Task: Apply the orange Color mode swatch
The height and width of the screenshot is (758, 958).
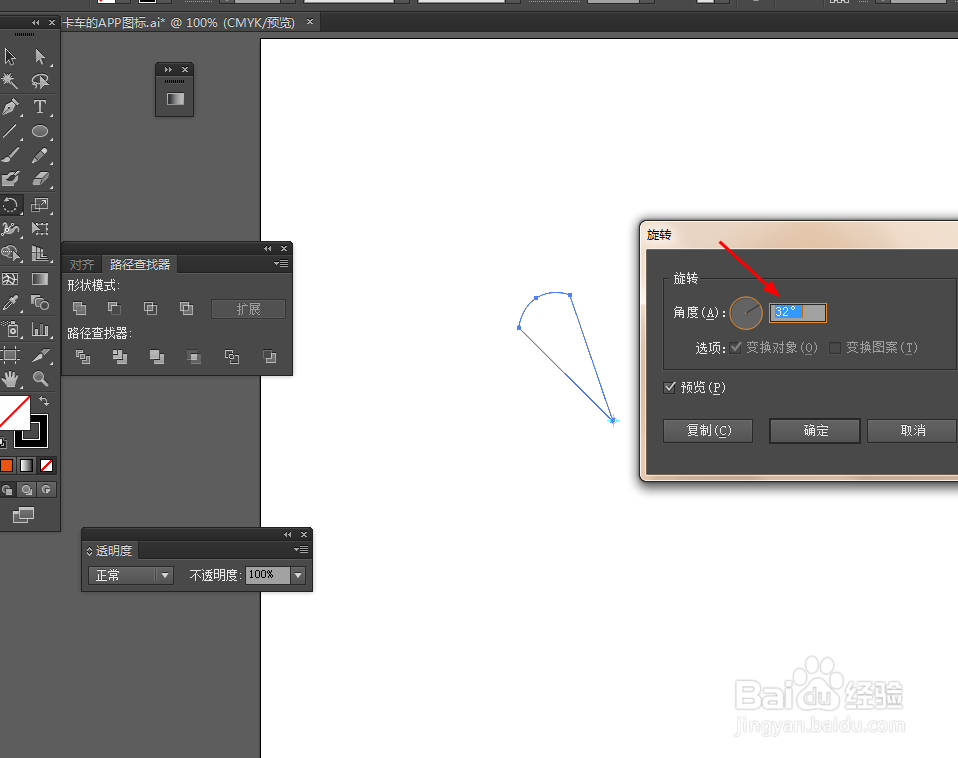Action: coord(7,465)
